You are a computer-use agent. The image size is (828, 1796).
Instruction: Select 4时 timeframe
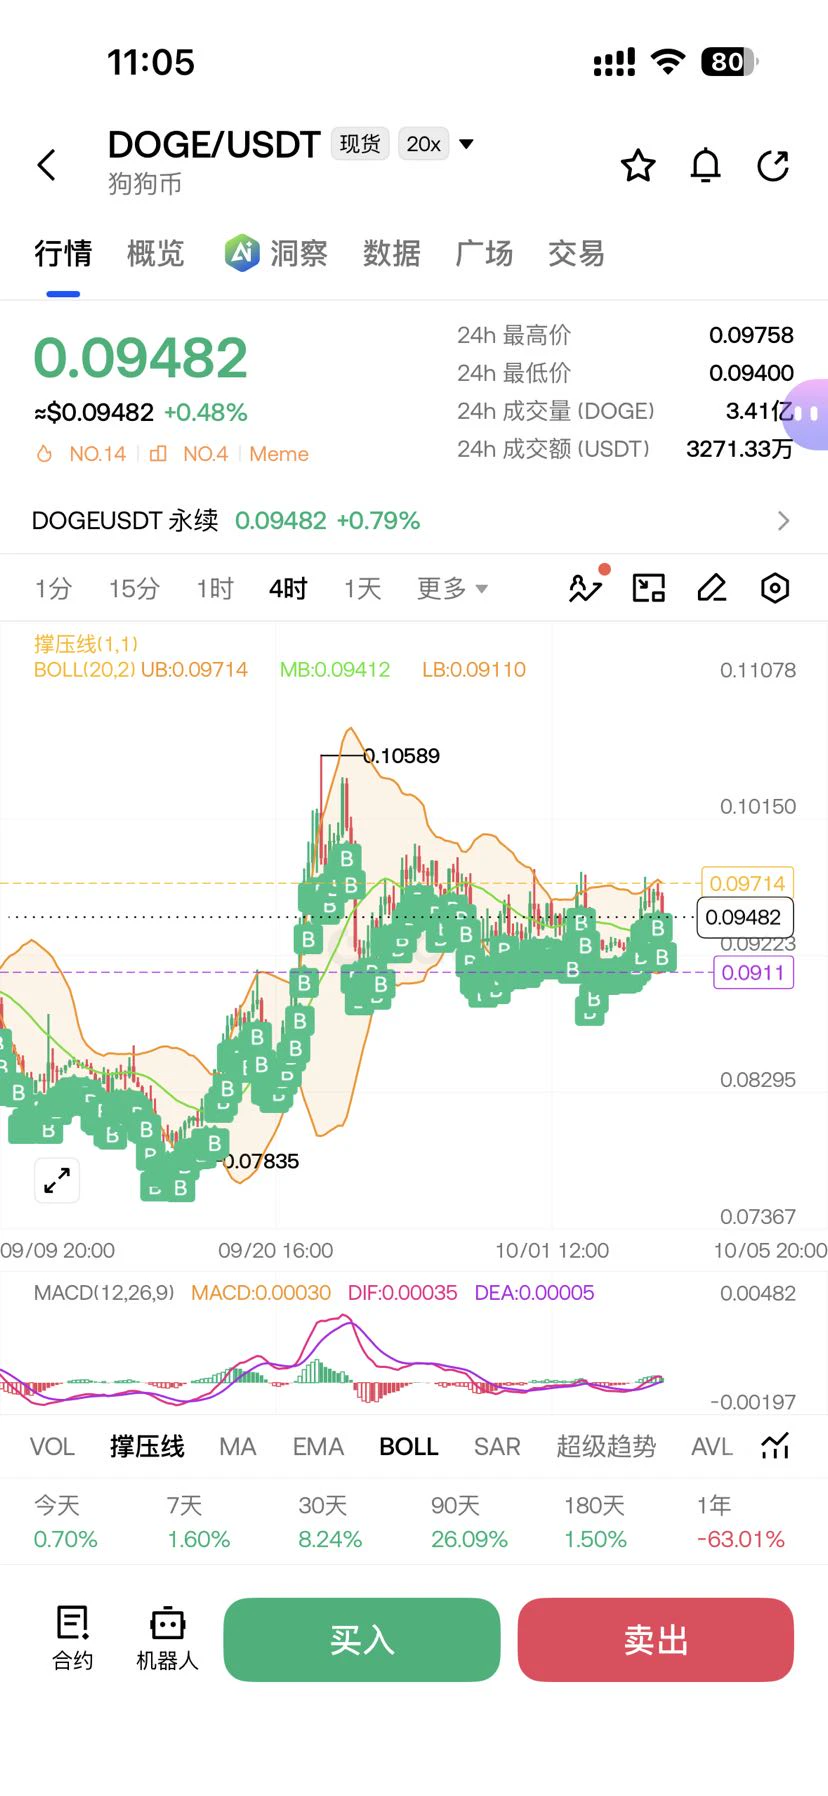point(288,588)
